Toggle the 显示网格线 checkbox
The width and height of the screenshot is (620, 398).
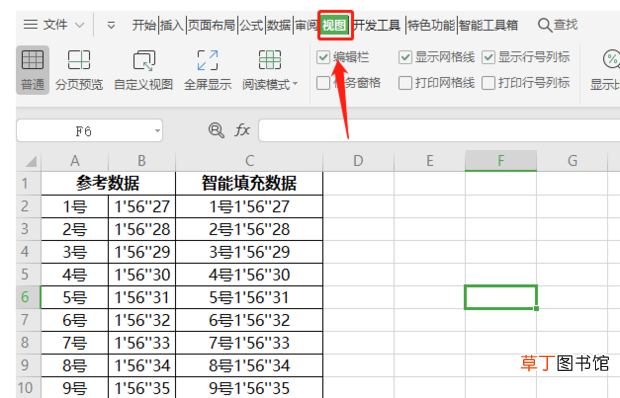[x=405, y=57]
